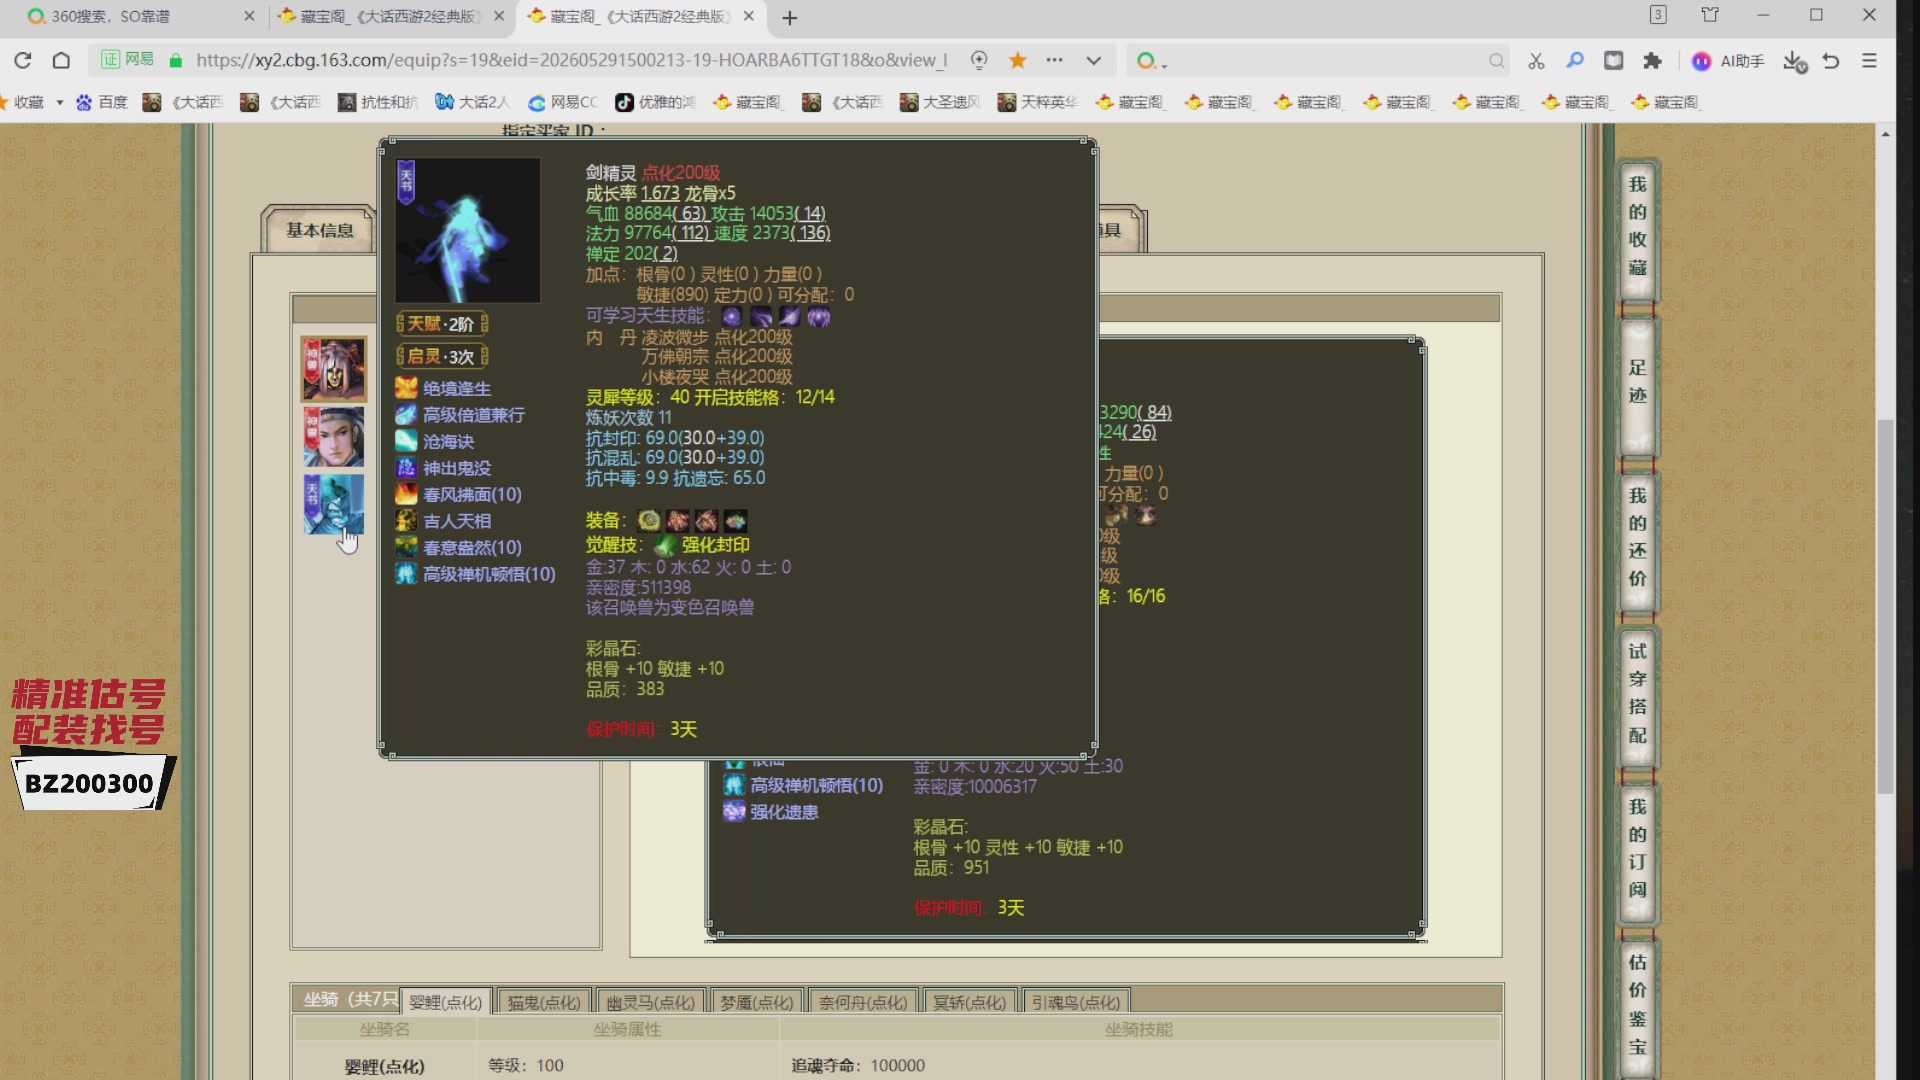The image size is (1920, 1080).
Task: Click the 高级禅机顿悟(10) icon in 剑精灵 tooltip
Action: (406, 574)
